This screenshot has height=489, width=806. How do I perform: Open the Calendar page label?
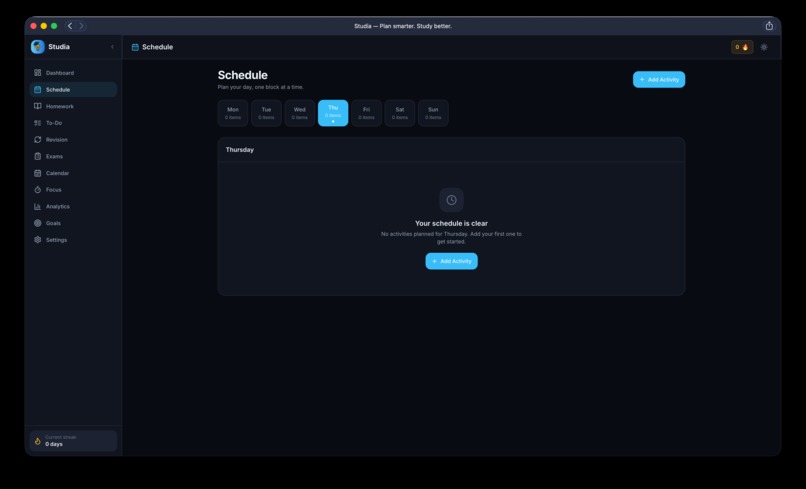point(57,173)
